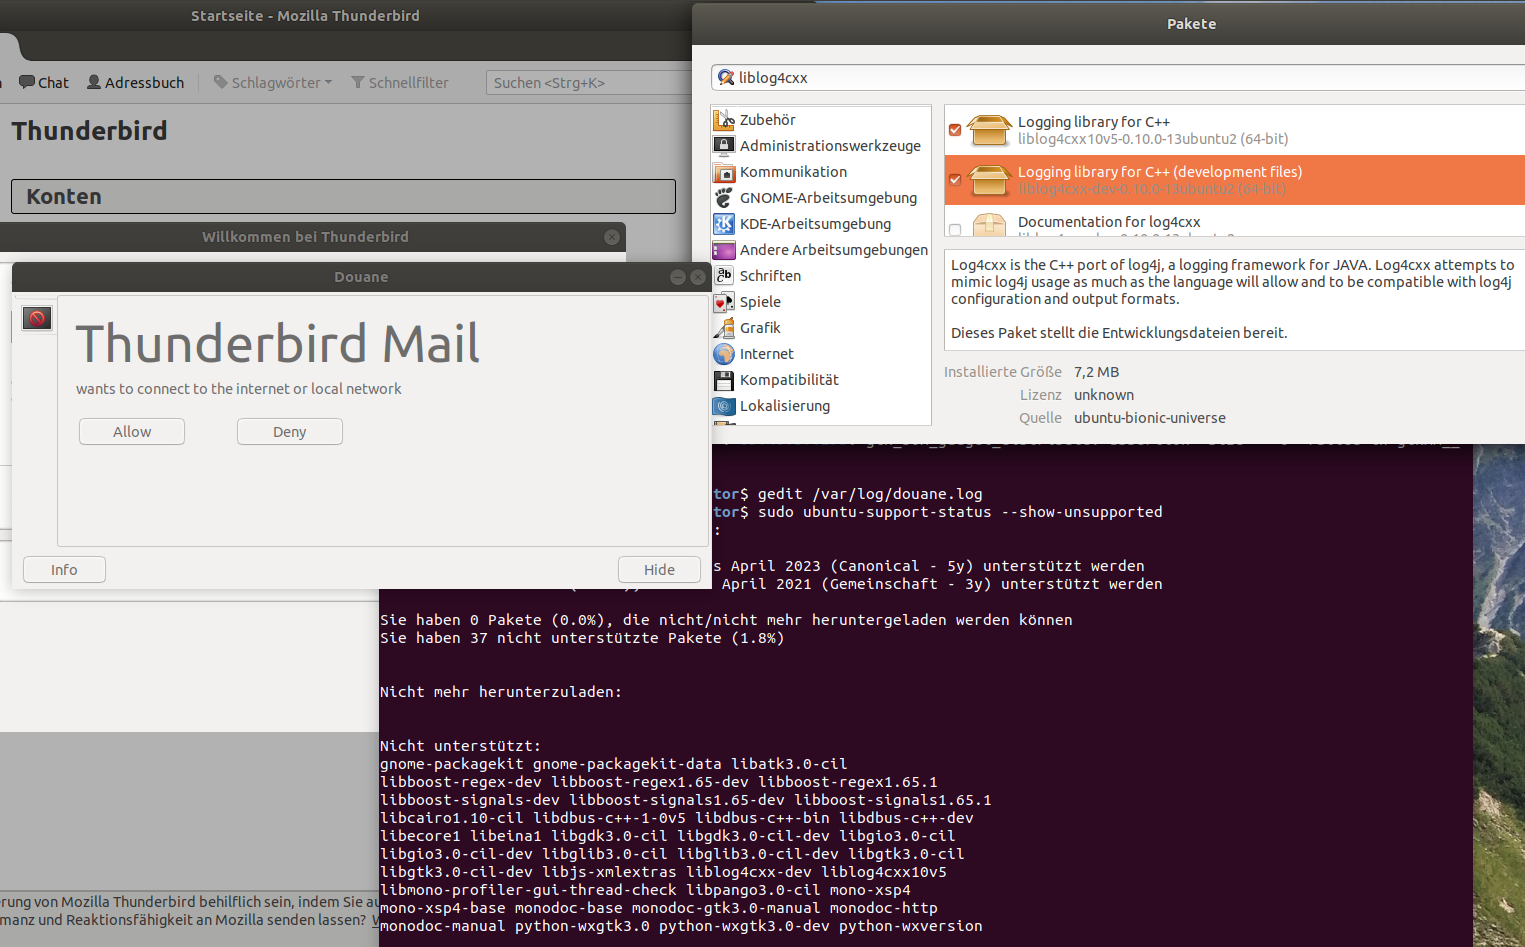Click the Lokalisierung category icon
1525x947 pixels.
724,406
